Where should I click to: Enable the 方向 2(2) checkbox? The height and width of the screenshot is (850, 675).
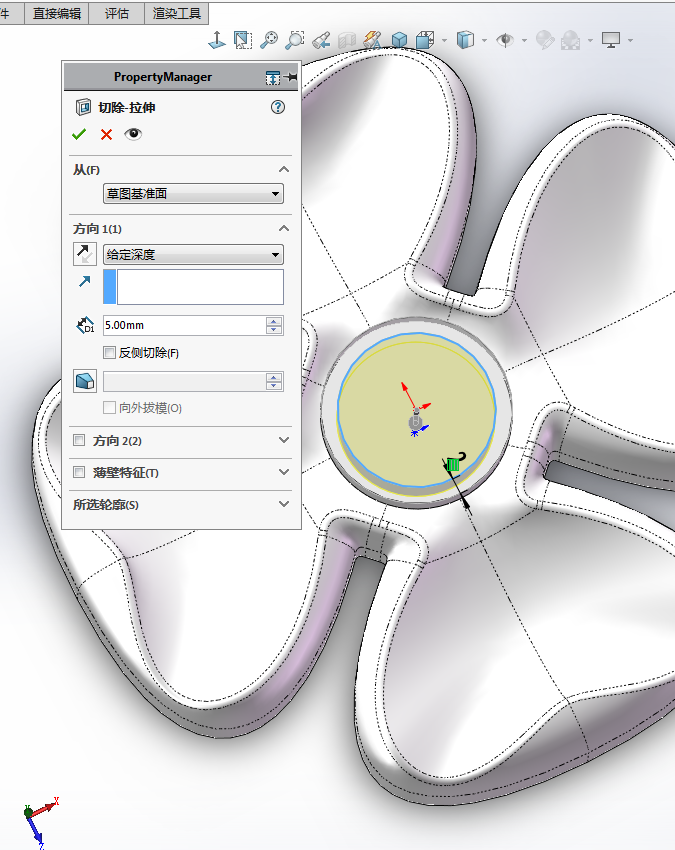click(79, 440)
